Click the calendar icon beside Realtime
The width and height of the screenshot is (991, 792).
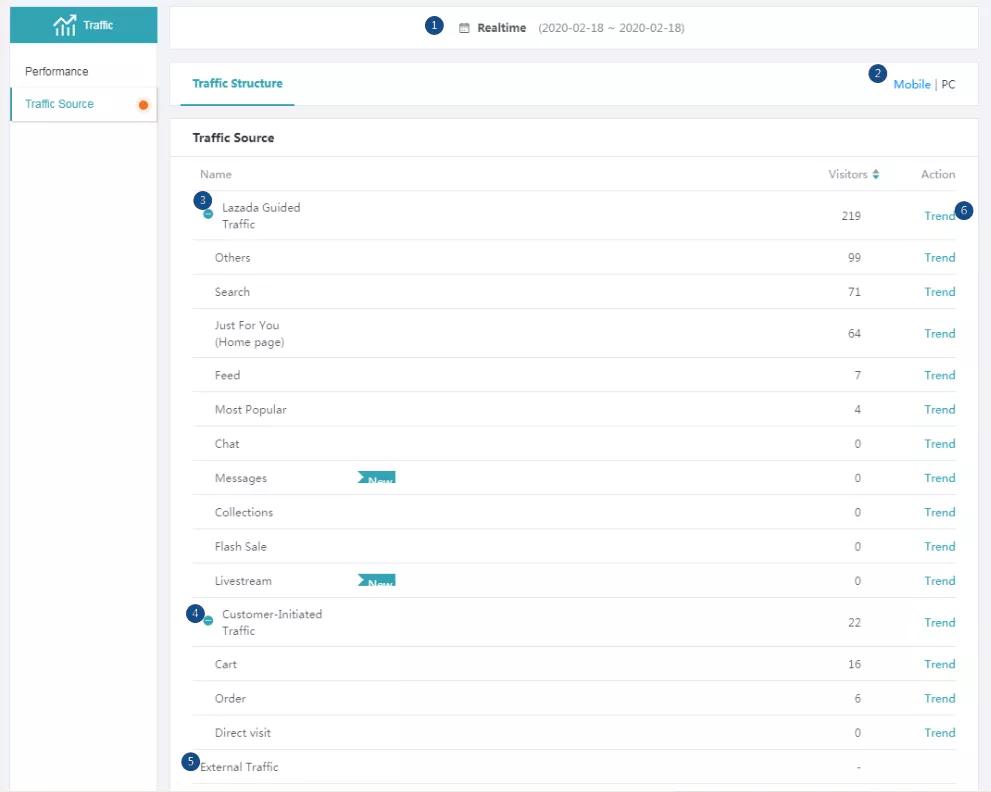(x=464, y=28)
